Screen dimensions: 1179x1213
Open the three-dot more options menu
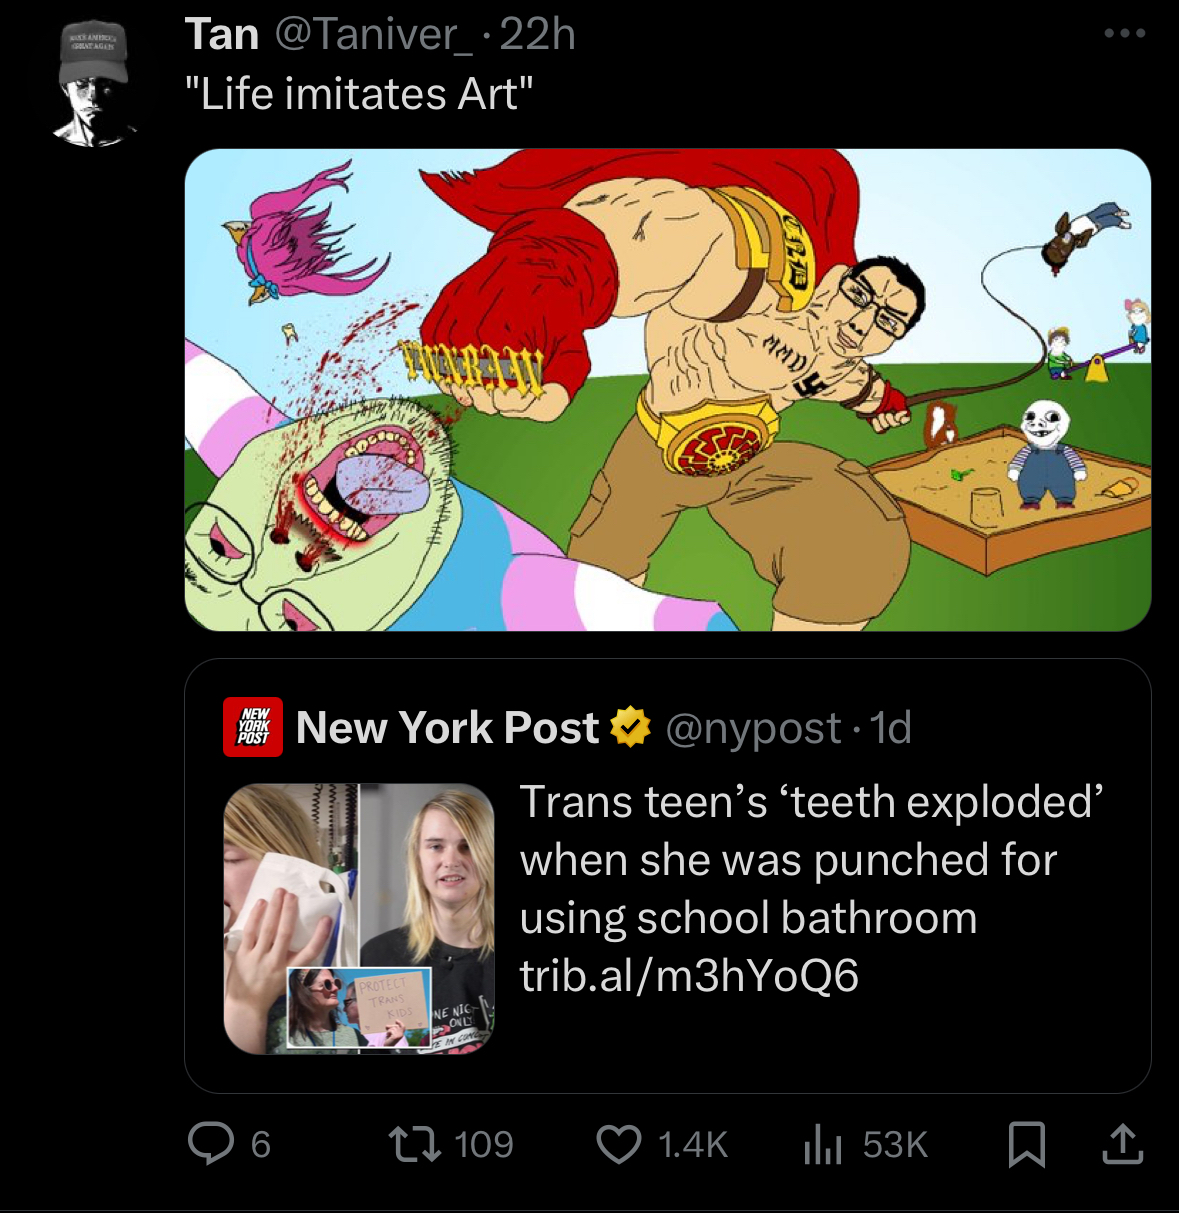[x=1125, y=33]
